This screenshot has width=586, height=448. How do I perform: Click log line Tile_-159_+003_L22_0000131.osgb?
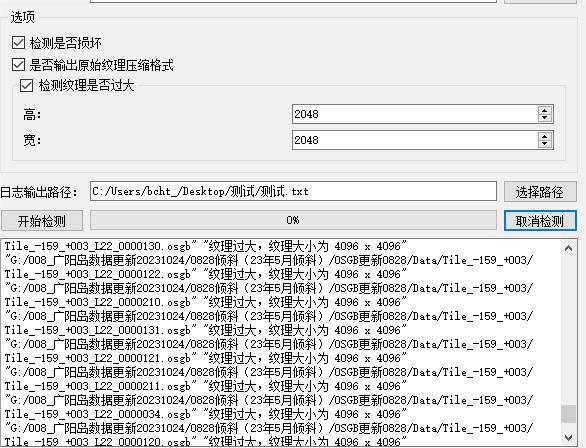tap(206, 330)
